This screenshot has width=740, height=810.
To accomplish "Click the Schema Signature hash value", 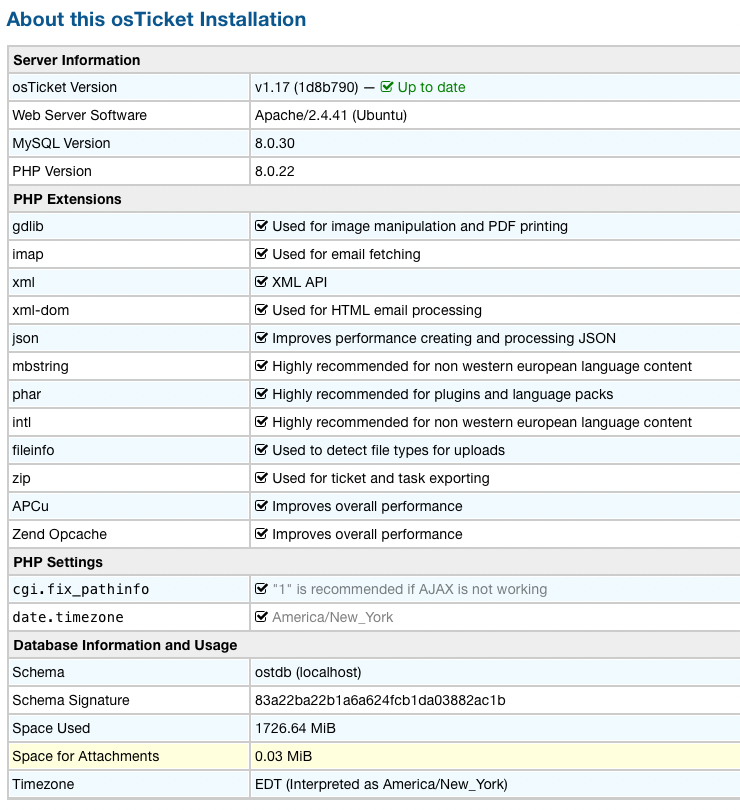I will coord(380,700).
